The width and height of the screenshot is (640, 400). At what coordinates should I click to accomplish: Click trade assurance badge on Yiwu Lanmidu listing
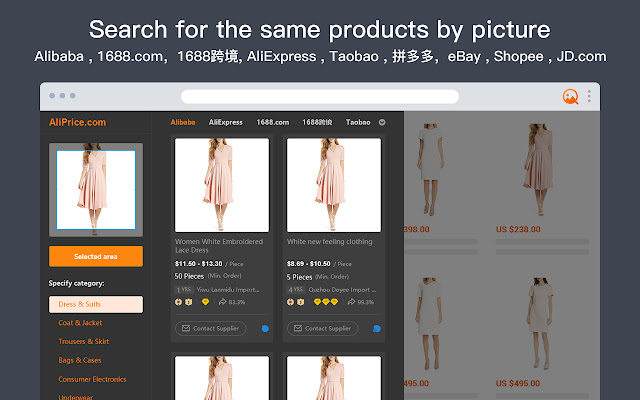189,302
